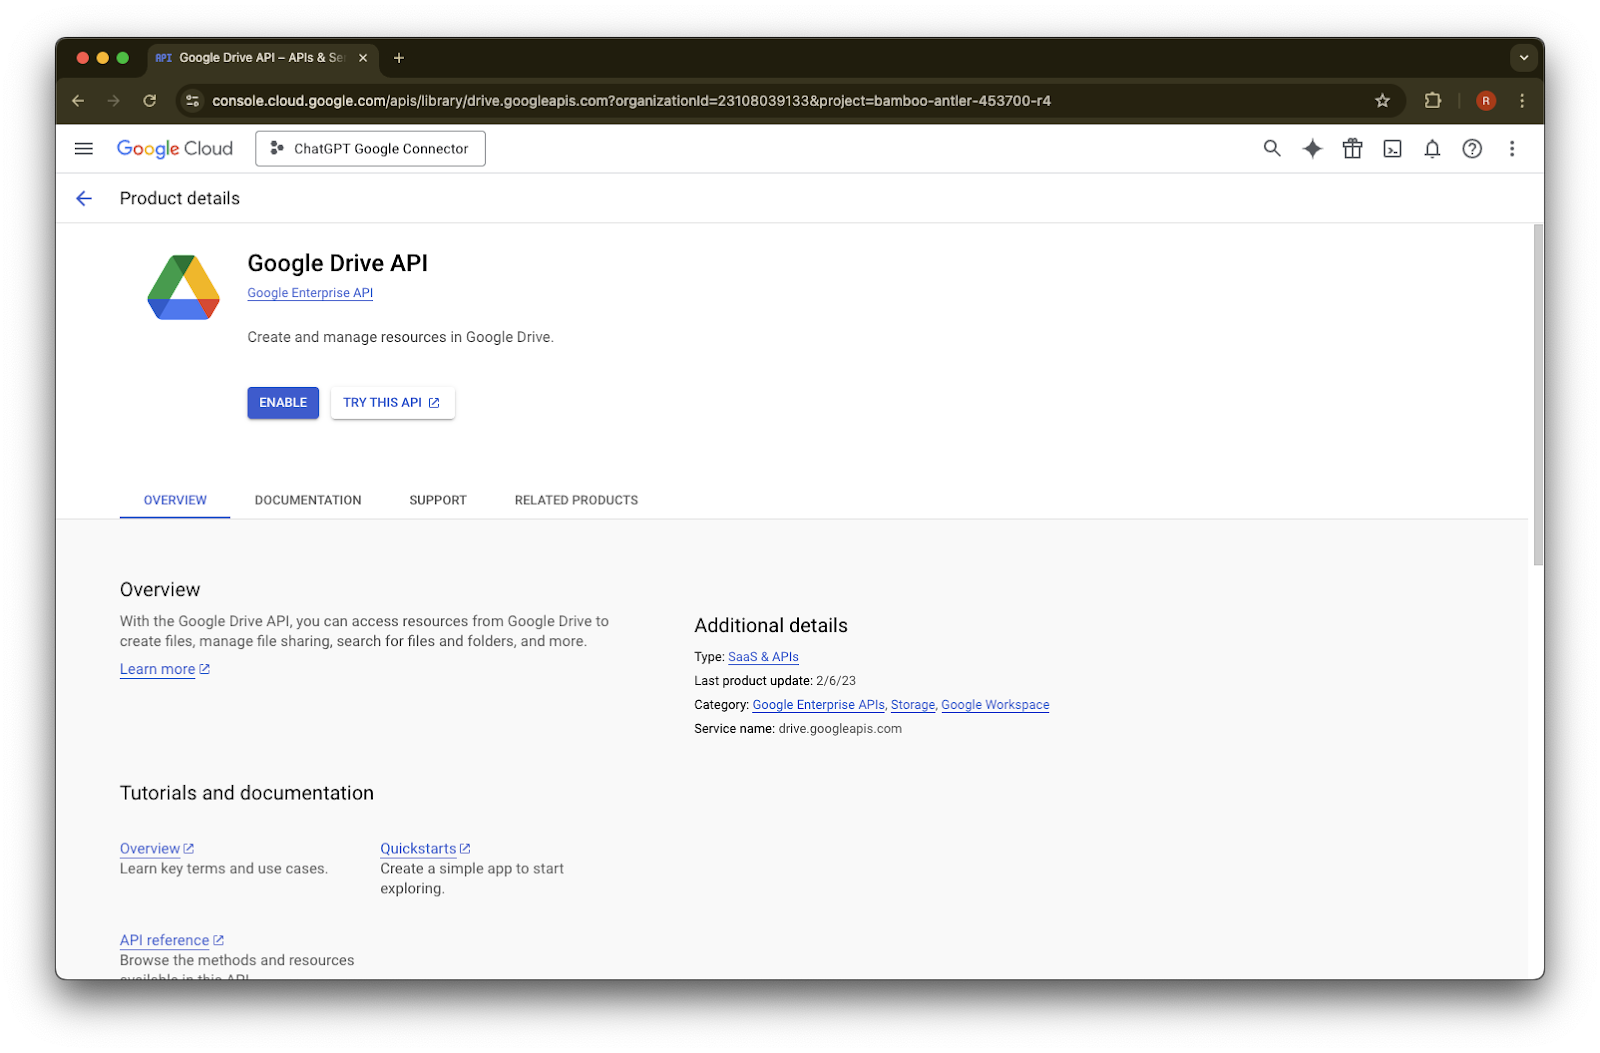Click the service name drive.googleapis.com text

click(840, 729)
